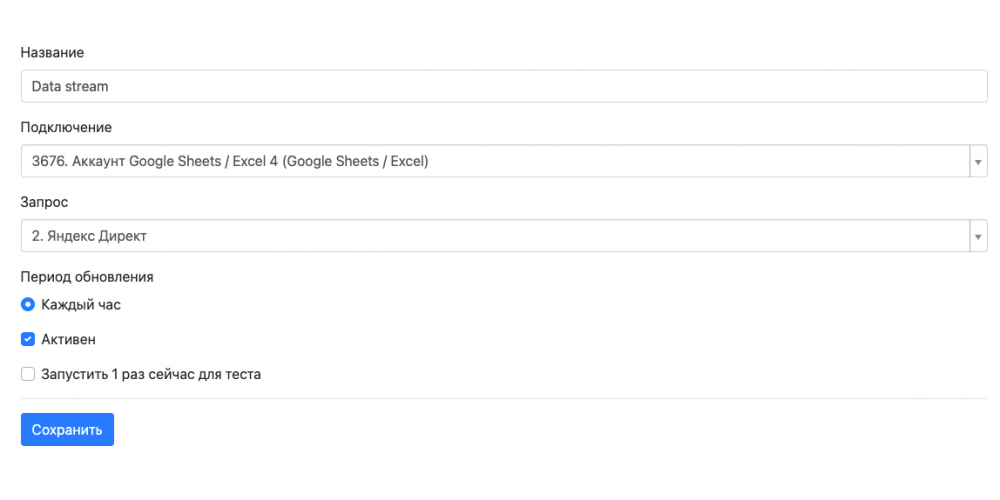
Task: Click the 'Период обновления' heading
Action: pyautogui.click(x=87, y=277)
